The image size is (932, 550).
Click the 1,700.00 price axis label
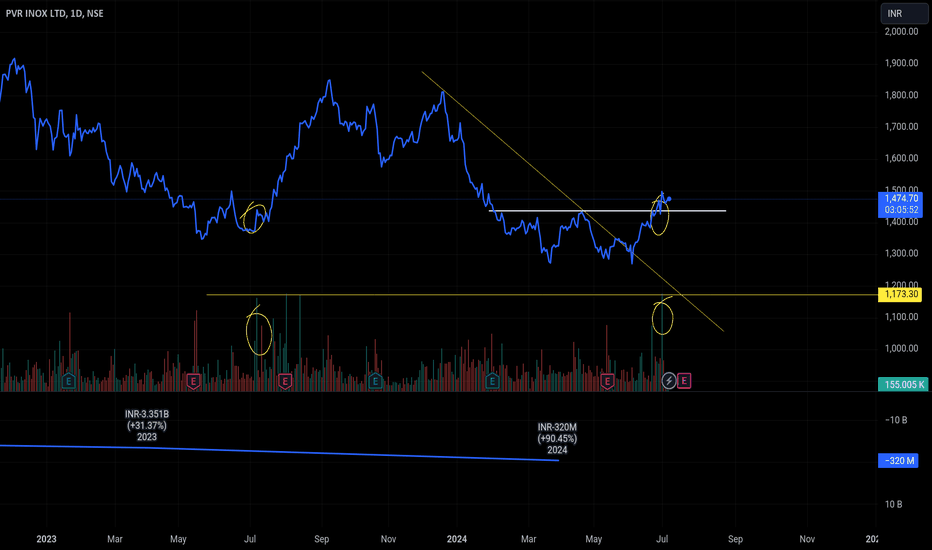pyautogui.click(x=901, y=127)
